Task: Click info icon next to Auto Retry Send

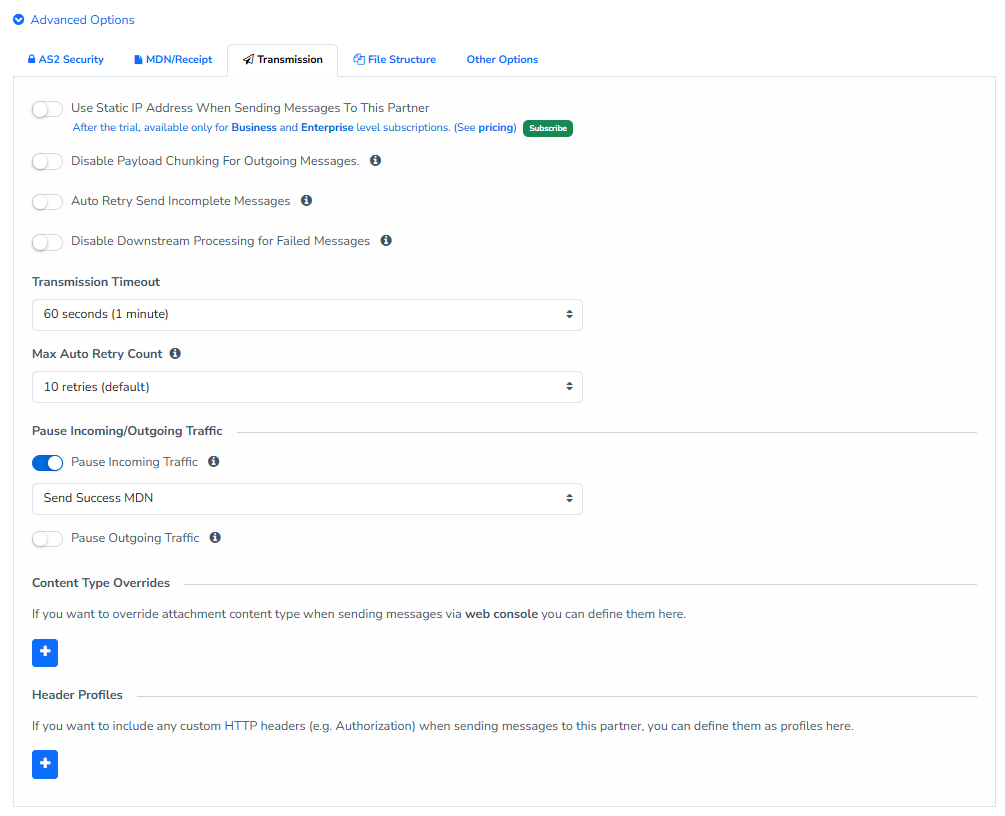Action: (x=306, y=201)
